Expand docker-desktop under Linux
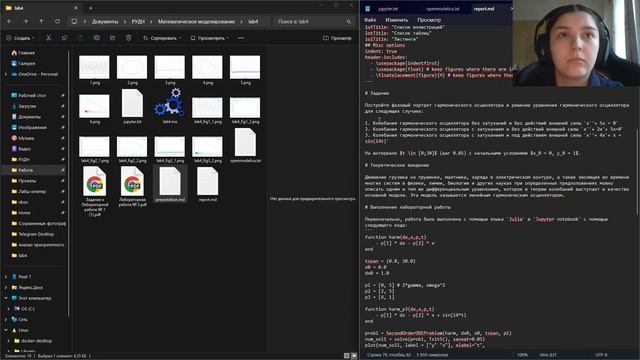This screenshot has width=640, height=360. pyautogui.click(x=9, y=340)
